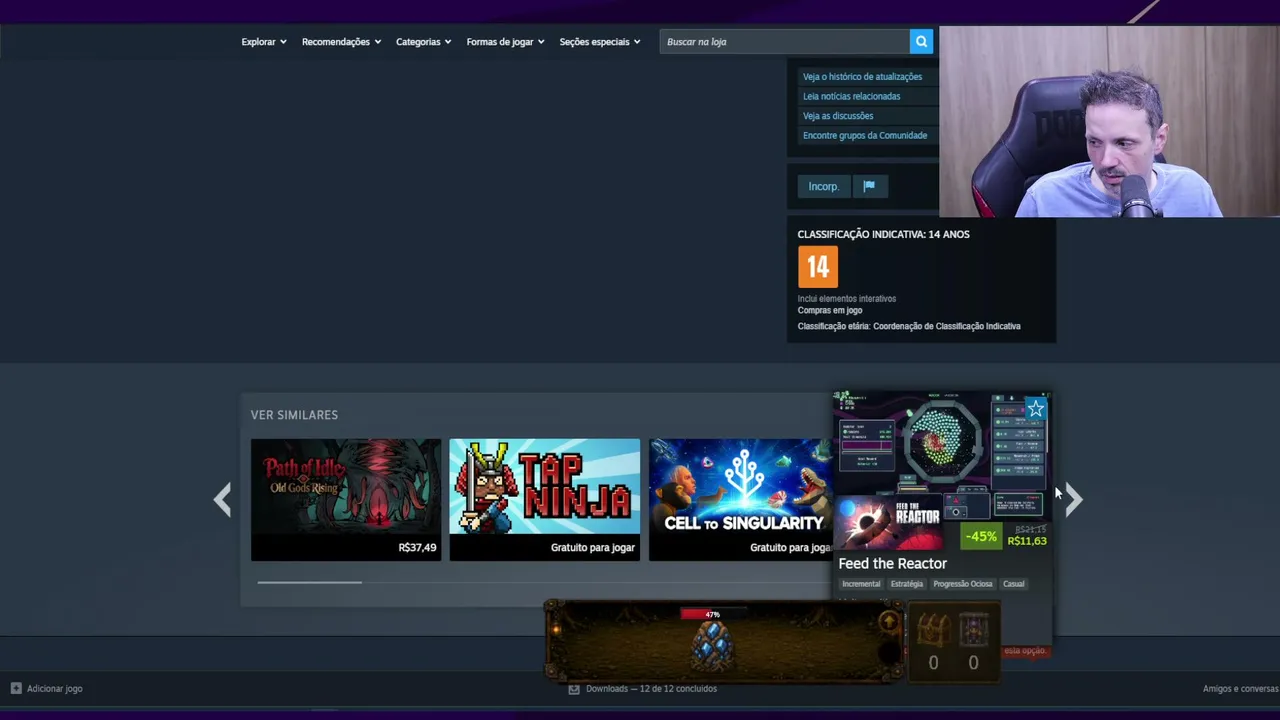This screenshot has width=1280, height=720.
Task: Expand the Recomendações menu
Action: (341, 42)
